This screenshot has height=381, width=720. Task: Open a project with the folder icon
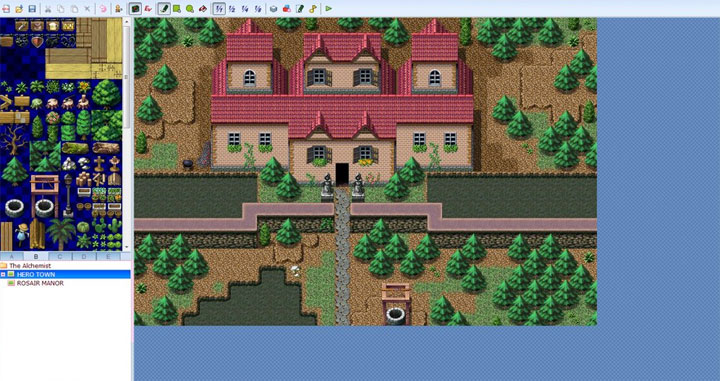pyautogui.click(x=19, y=9)
